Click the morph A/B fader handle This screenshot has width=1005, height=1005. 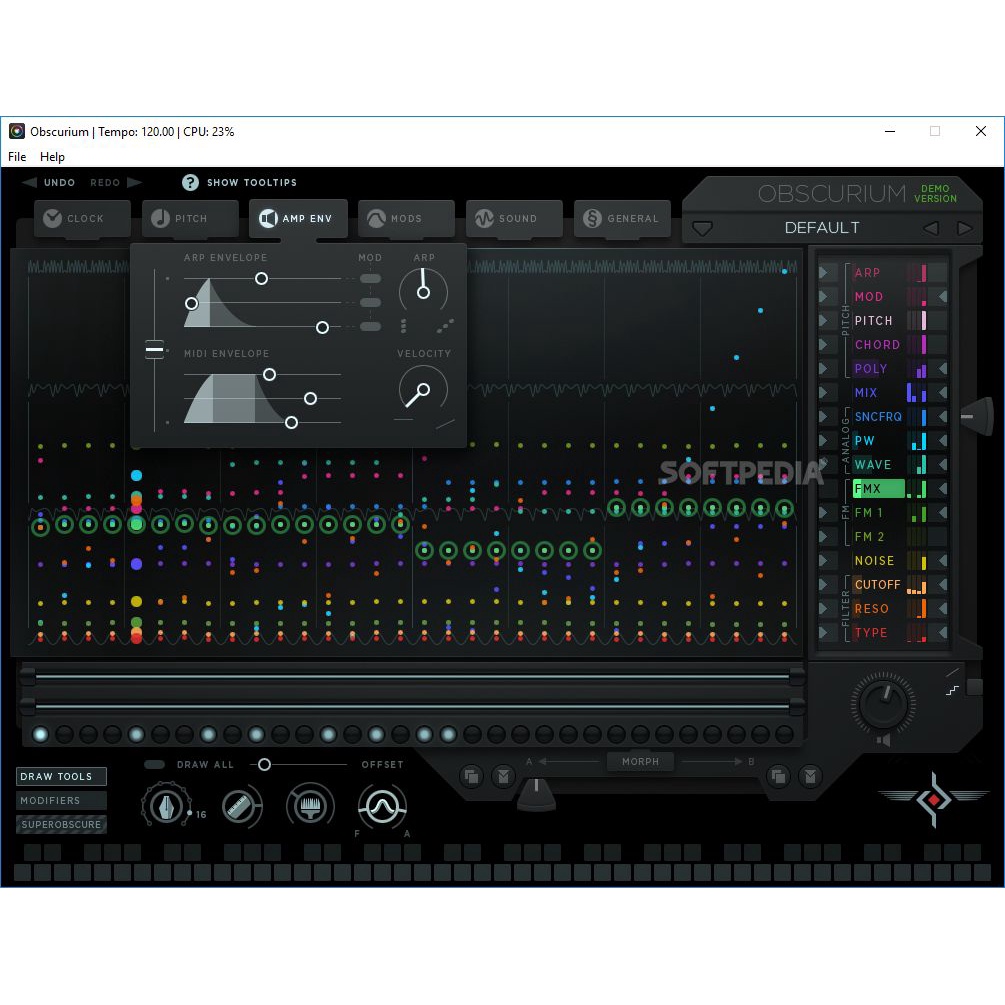(536, 793)
